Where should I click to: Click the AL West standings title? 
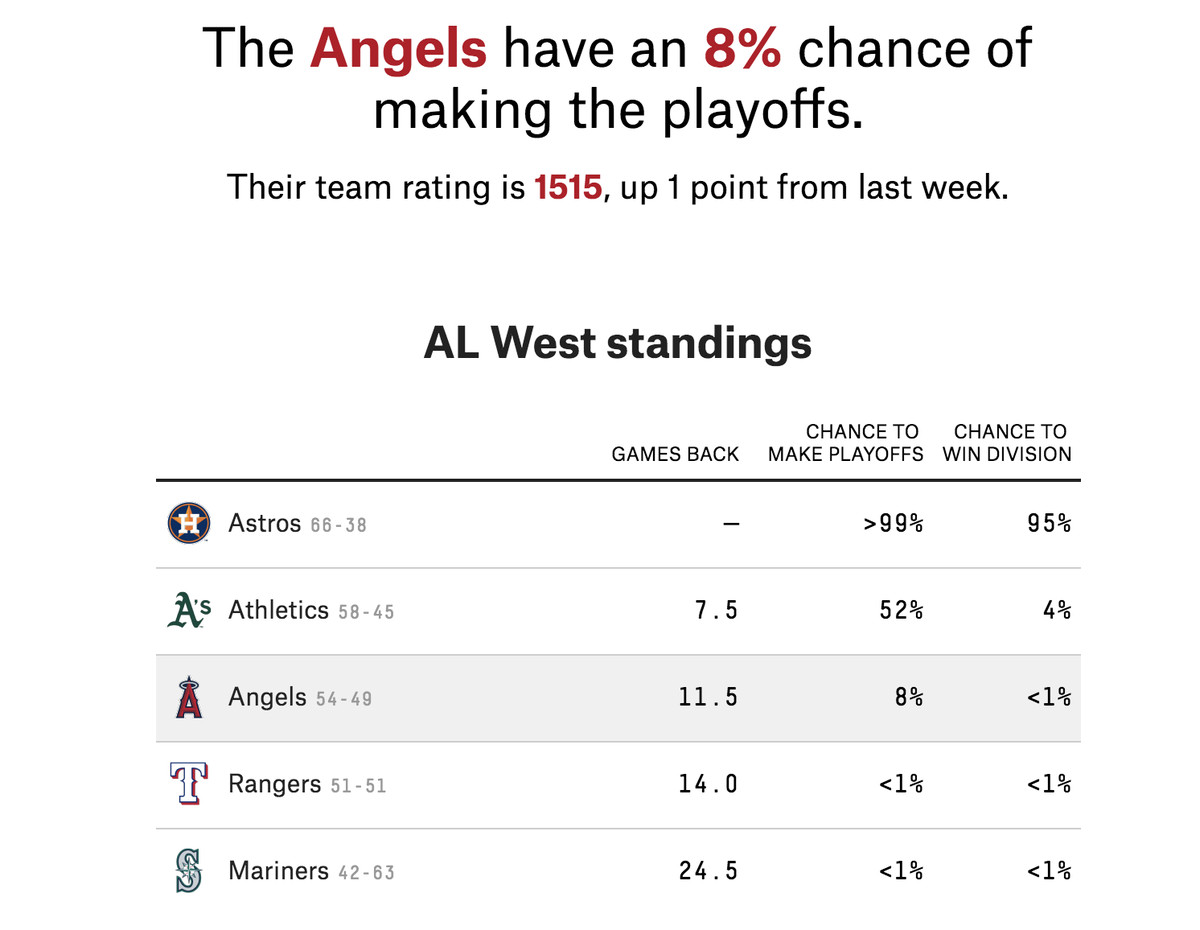pos(617,343)
